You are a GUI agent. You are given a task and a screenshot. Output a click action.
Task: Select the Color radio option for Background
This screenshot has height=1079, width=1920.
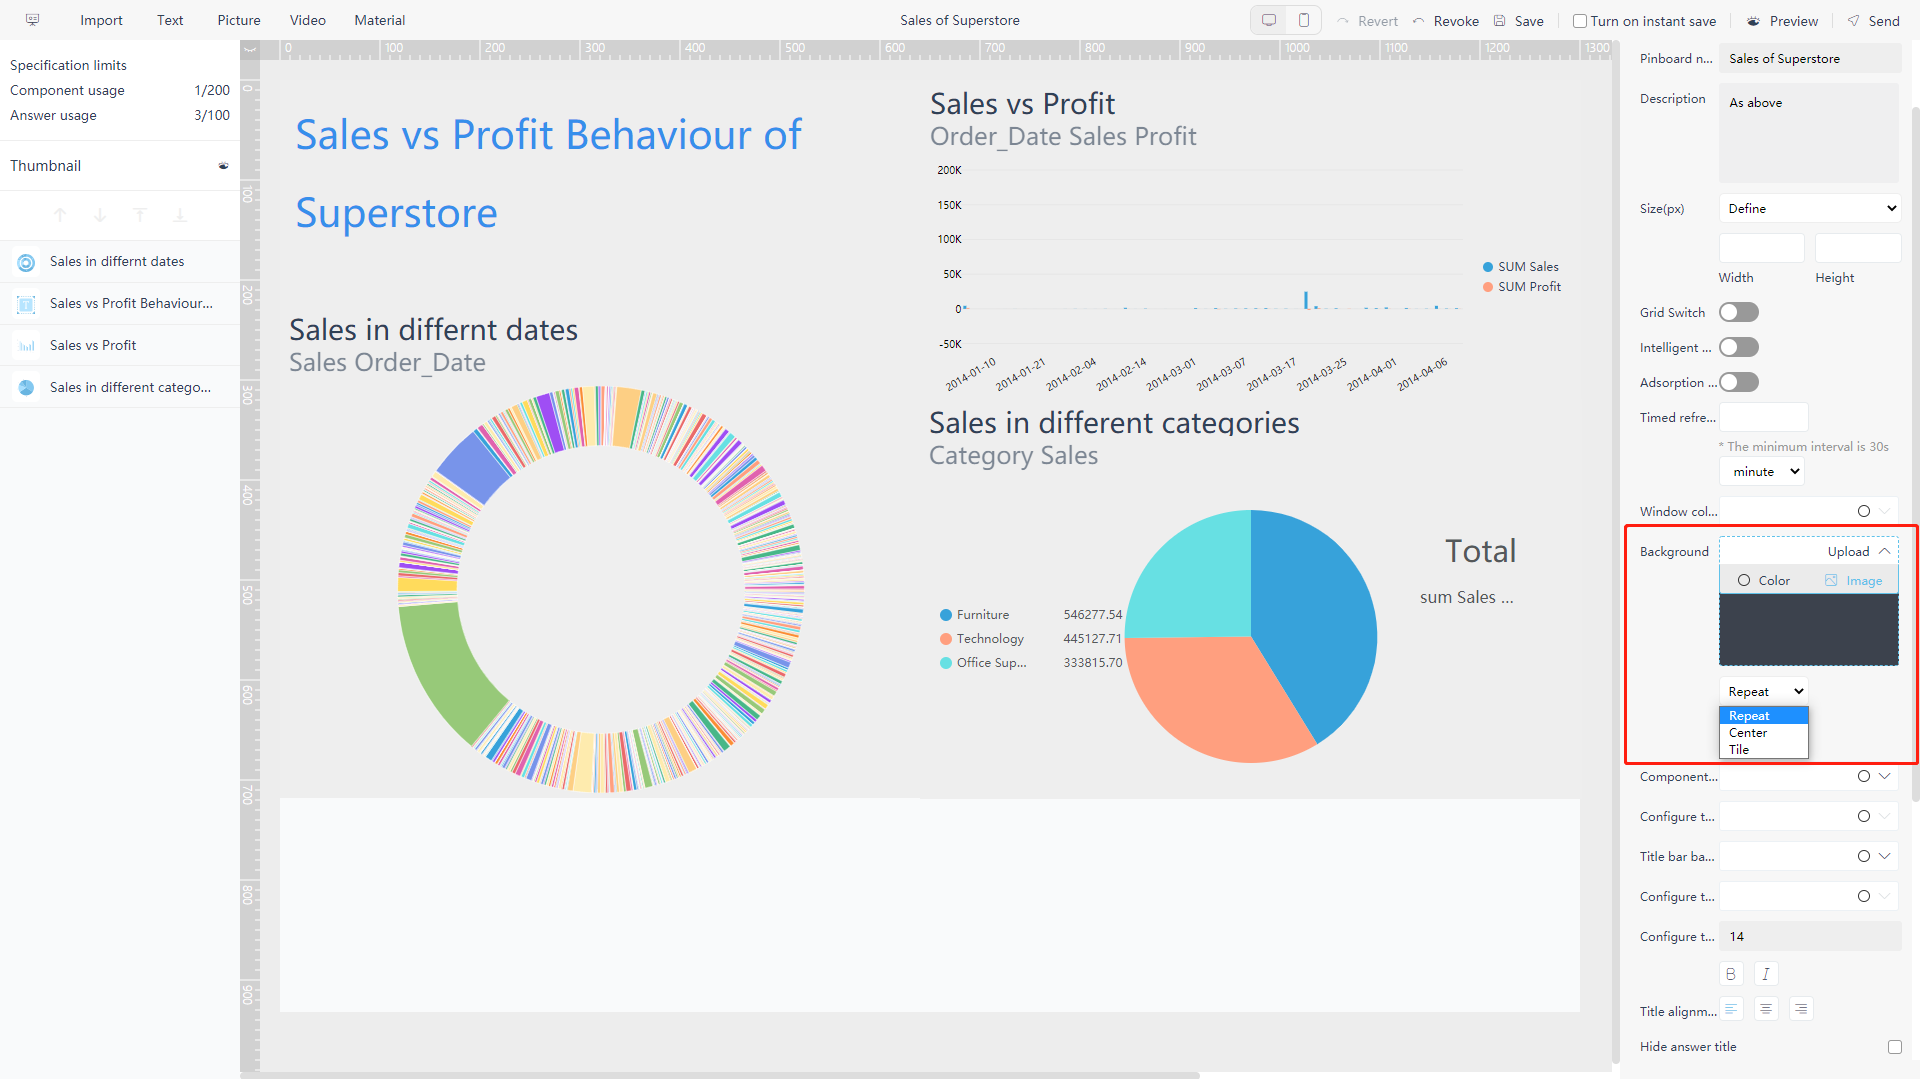(x=1744, y=580)
